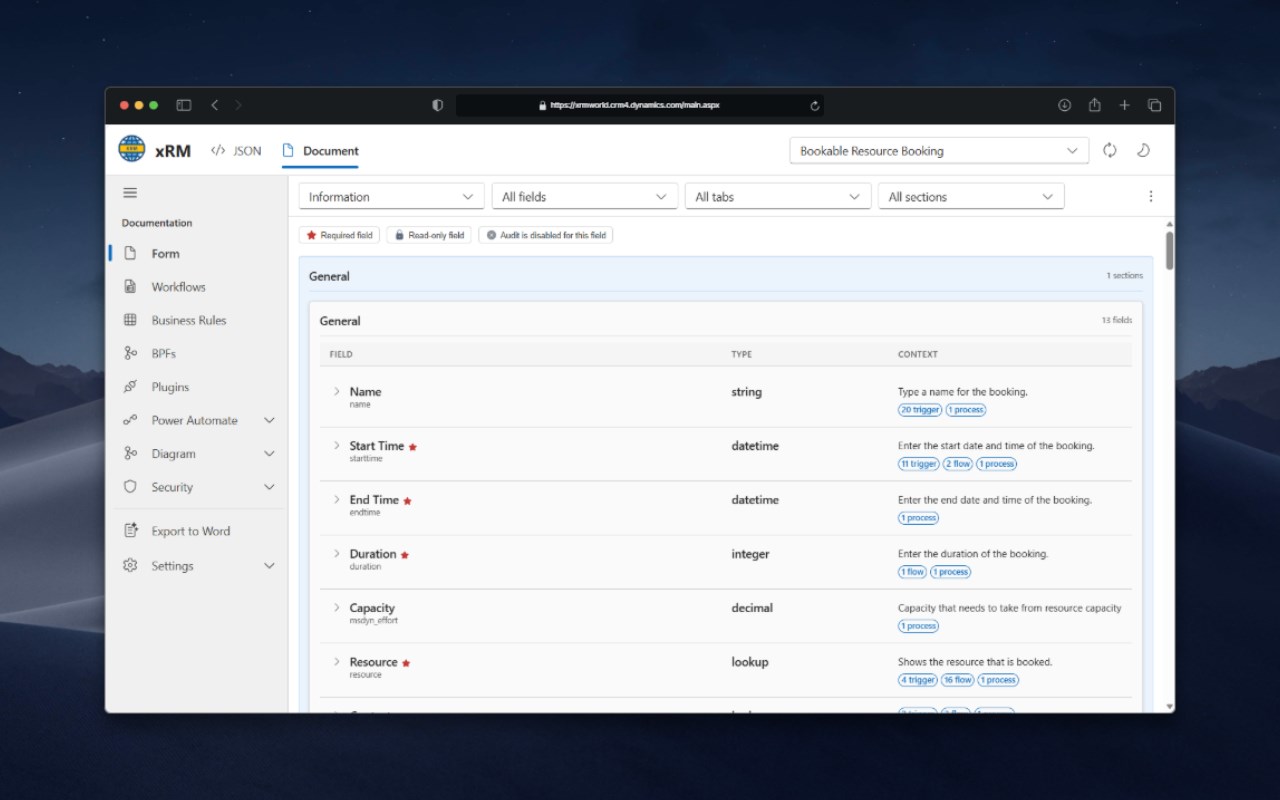This screenshot has width=1280, height=800.
Task: Click the CONTEXT column header
Action: (x=918, y=354)
